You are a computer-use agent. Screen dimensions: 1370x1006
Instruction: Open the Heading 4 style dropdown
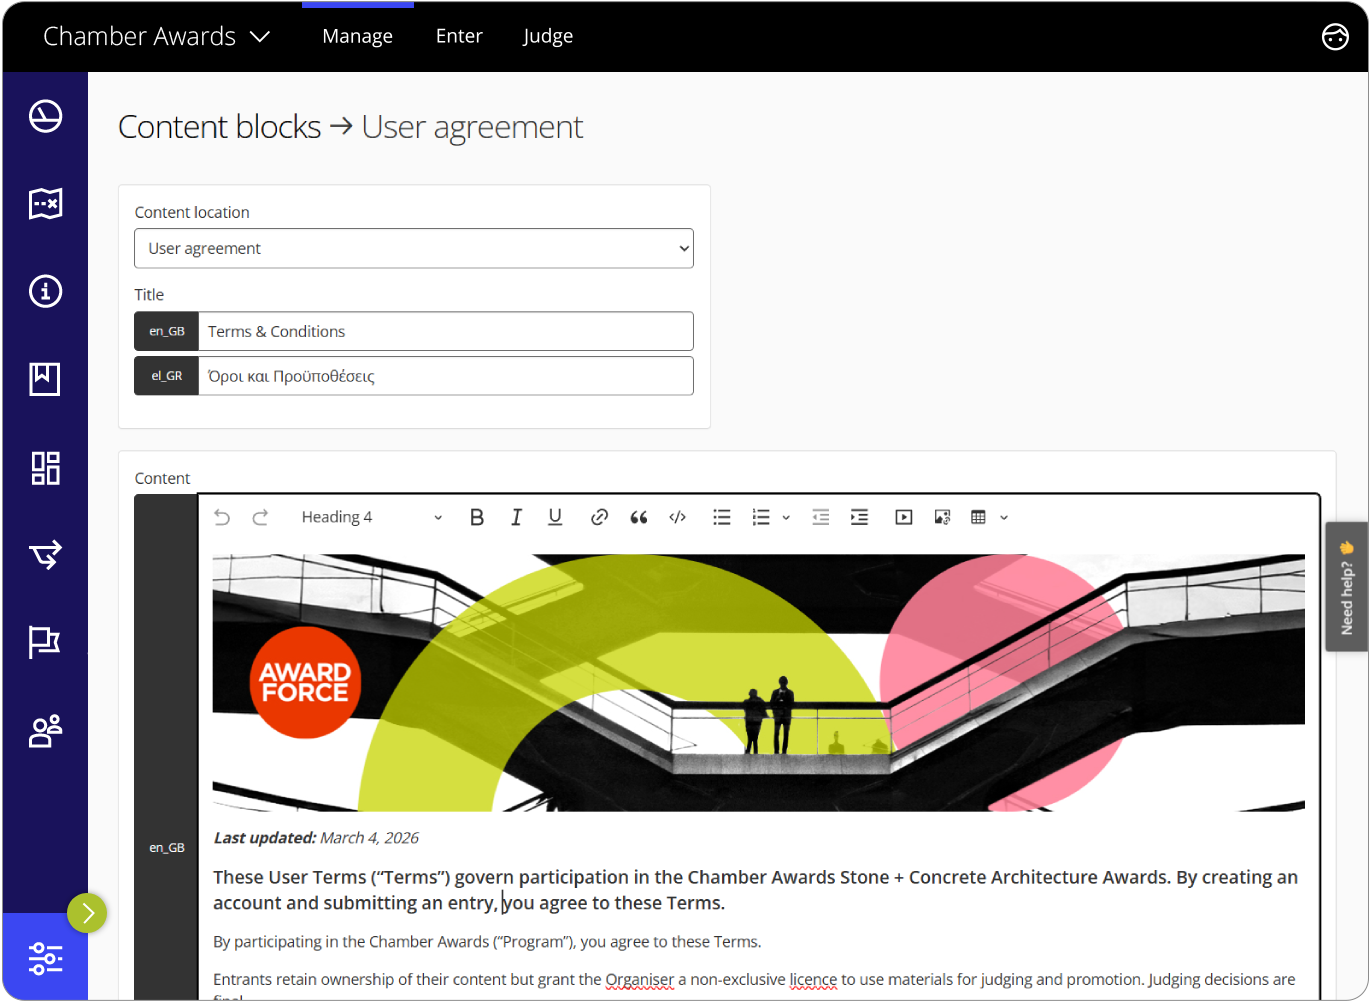[370, 516]
